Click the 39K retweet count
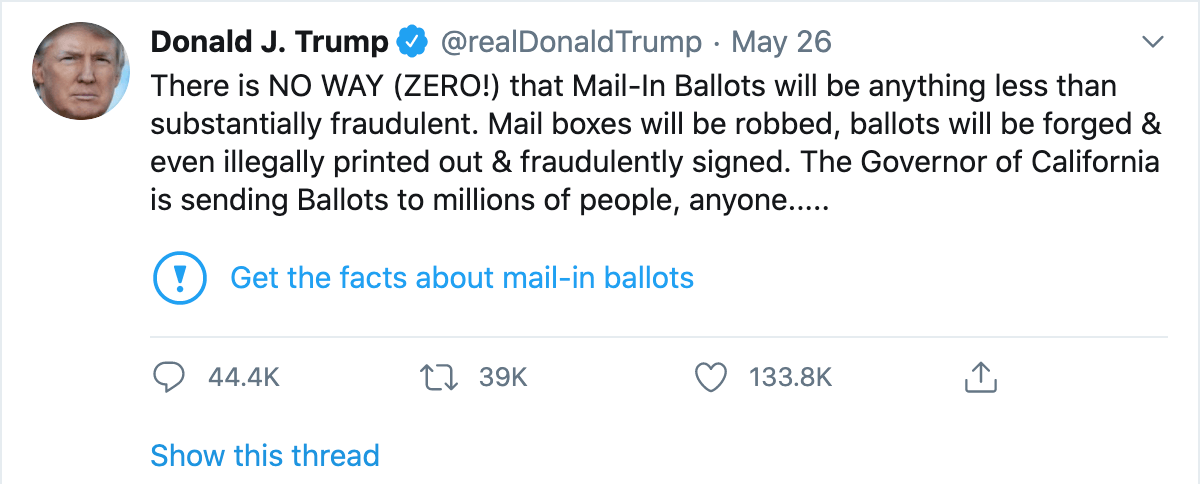Screen dimensions: 1202x484 click(x=503, y=377)
